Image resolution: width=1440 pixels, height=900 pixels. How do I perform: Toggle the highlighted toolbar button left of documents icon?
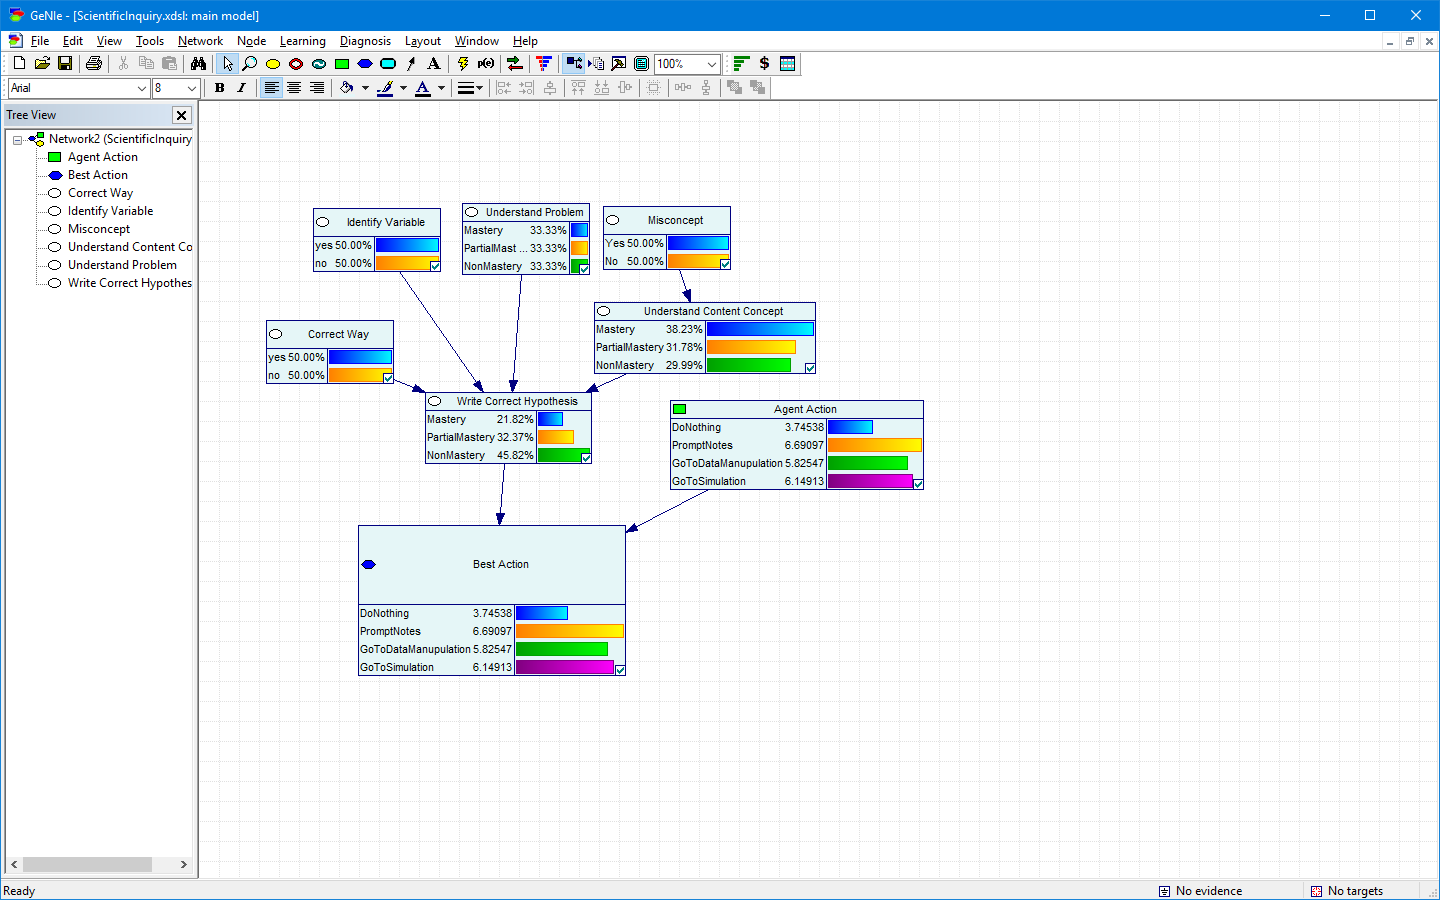point(574,63)
